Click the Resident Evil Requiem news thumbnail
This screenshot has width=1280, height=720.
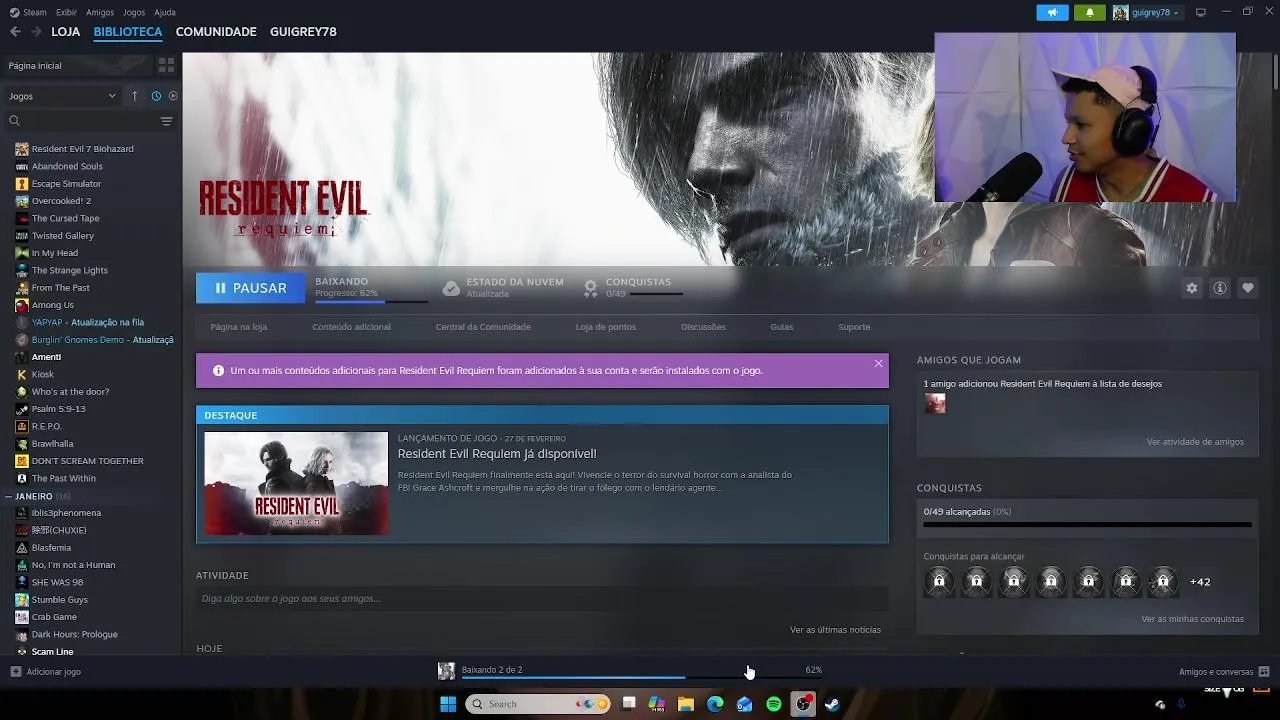(296, 483)
